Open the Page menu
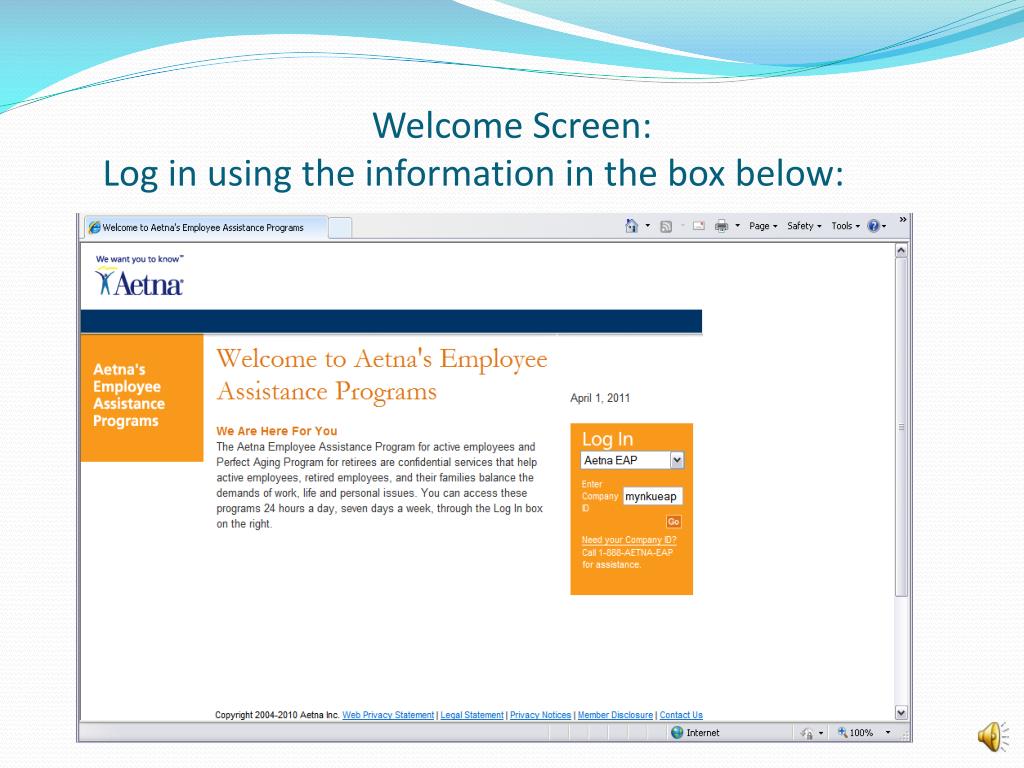The width and height of the screenshot is (1024, 768). click(x=763, y=226)
